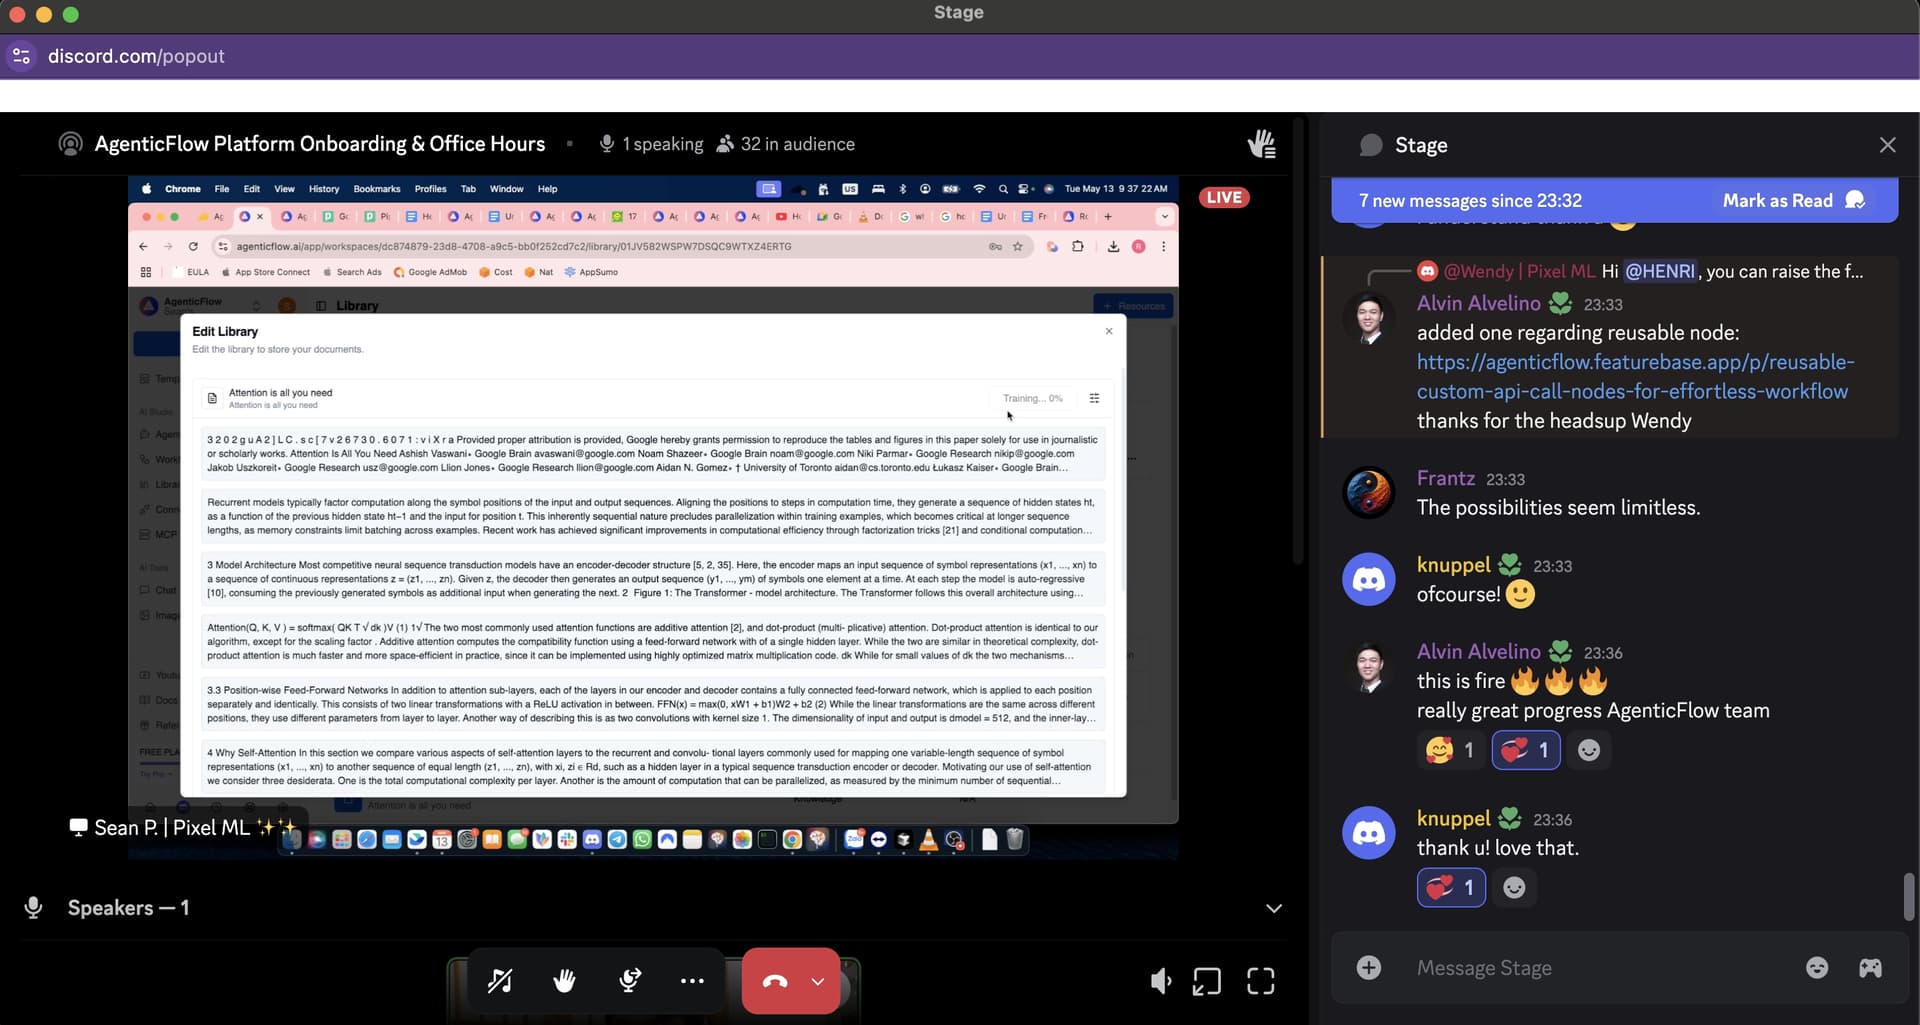Click the site info icon in address bar
This screenshot has width=1920, height=1025.
pyautogui.click(x=21, y=56)
